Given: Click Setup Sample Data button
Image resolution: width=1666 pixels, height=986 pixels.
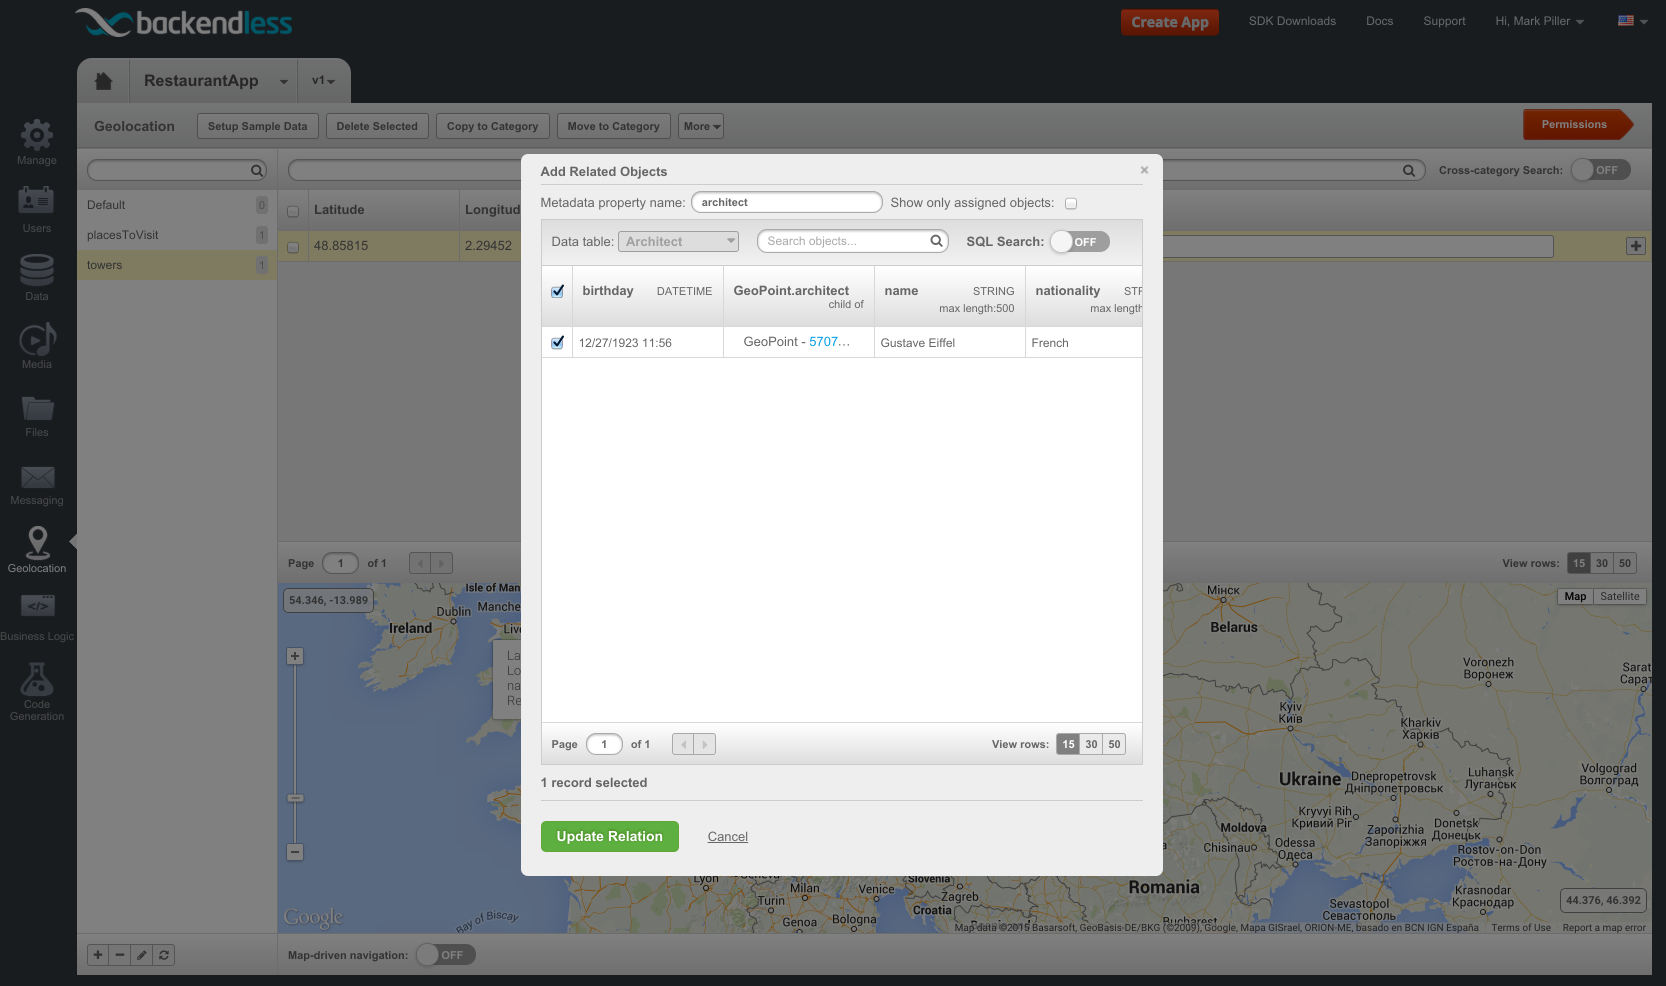Looking at the screenshot, I should point(258,126).
